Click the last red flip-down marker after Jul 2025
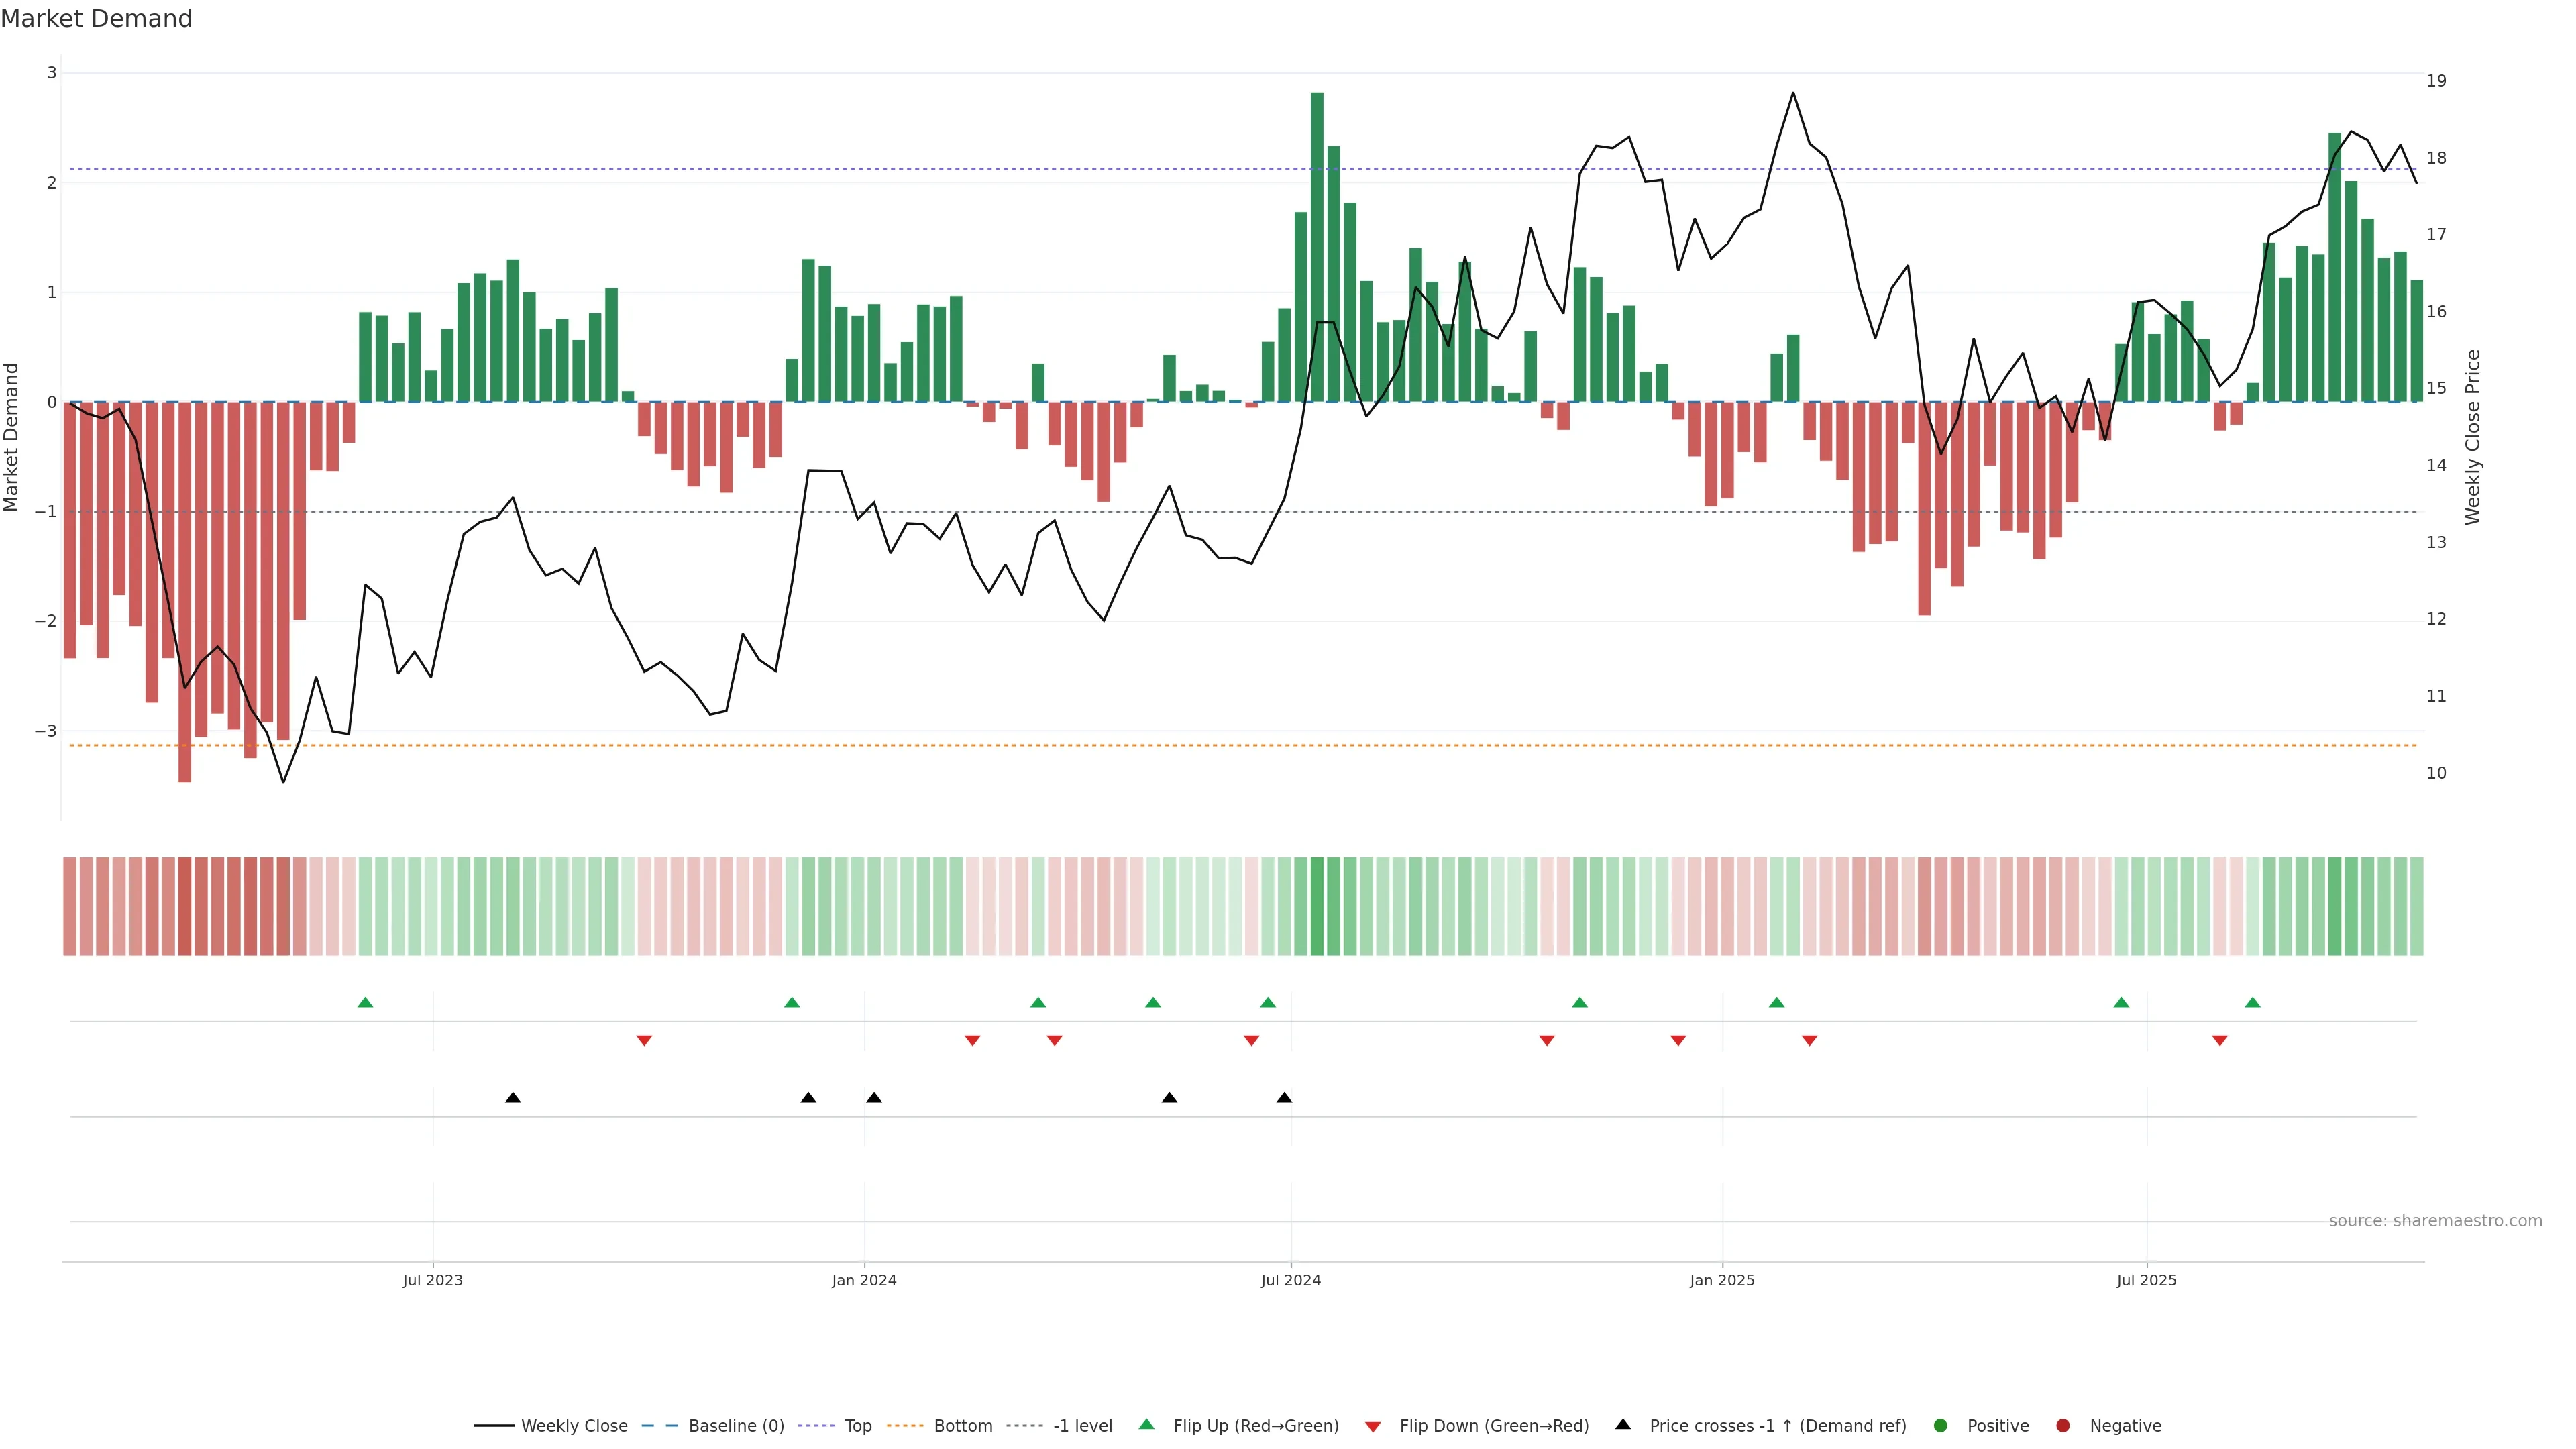Screen dimensions: 2576x1449 coord(2220,1040)
